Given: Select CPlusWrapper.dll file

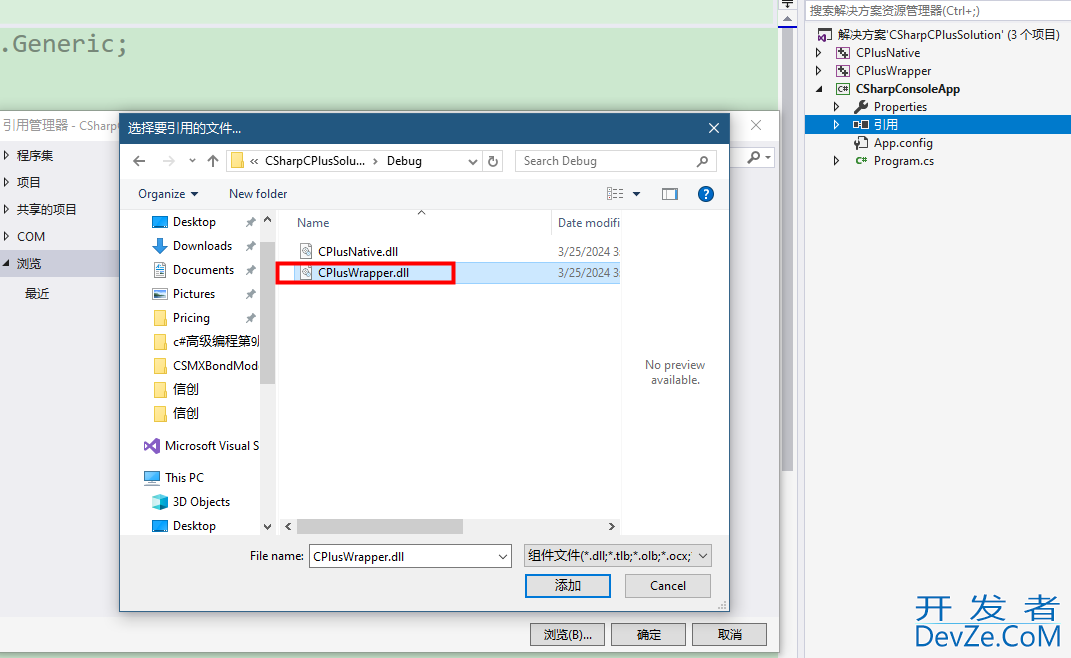Looking at the screenshot, I should [363, 273].
